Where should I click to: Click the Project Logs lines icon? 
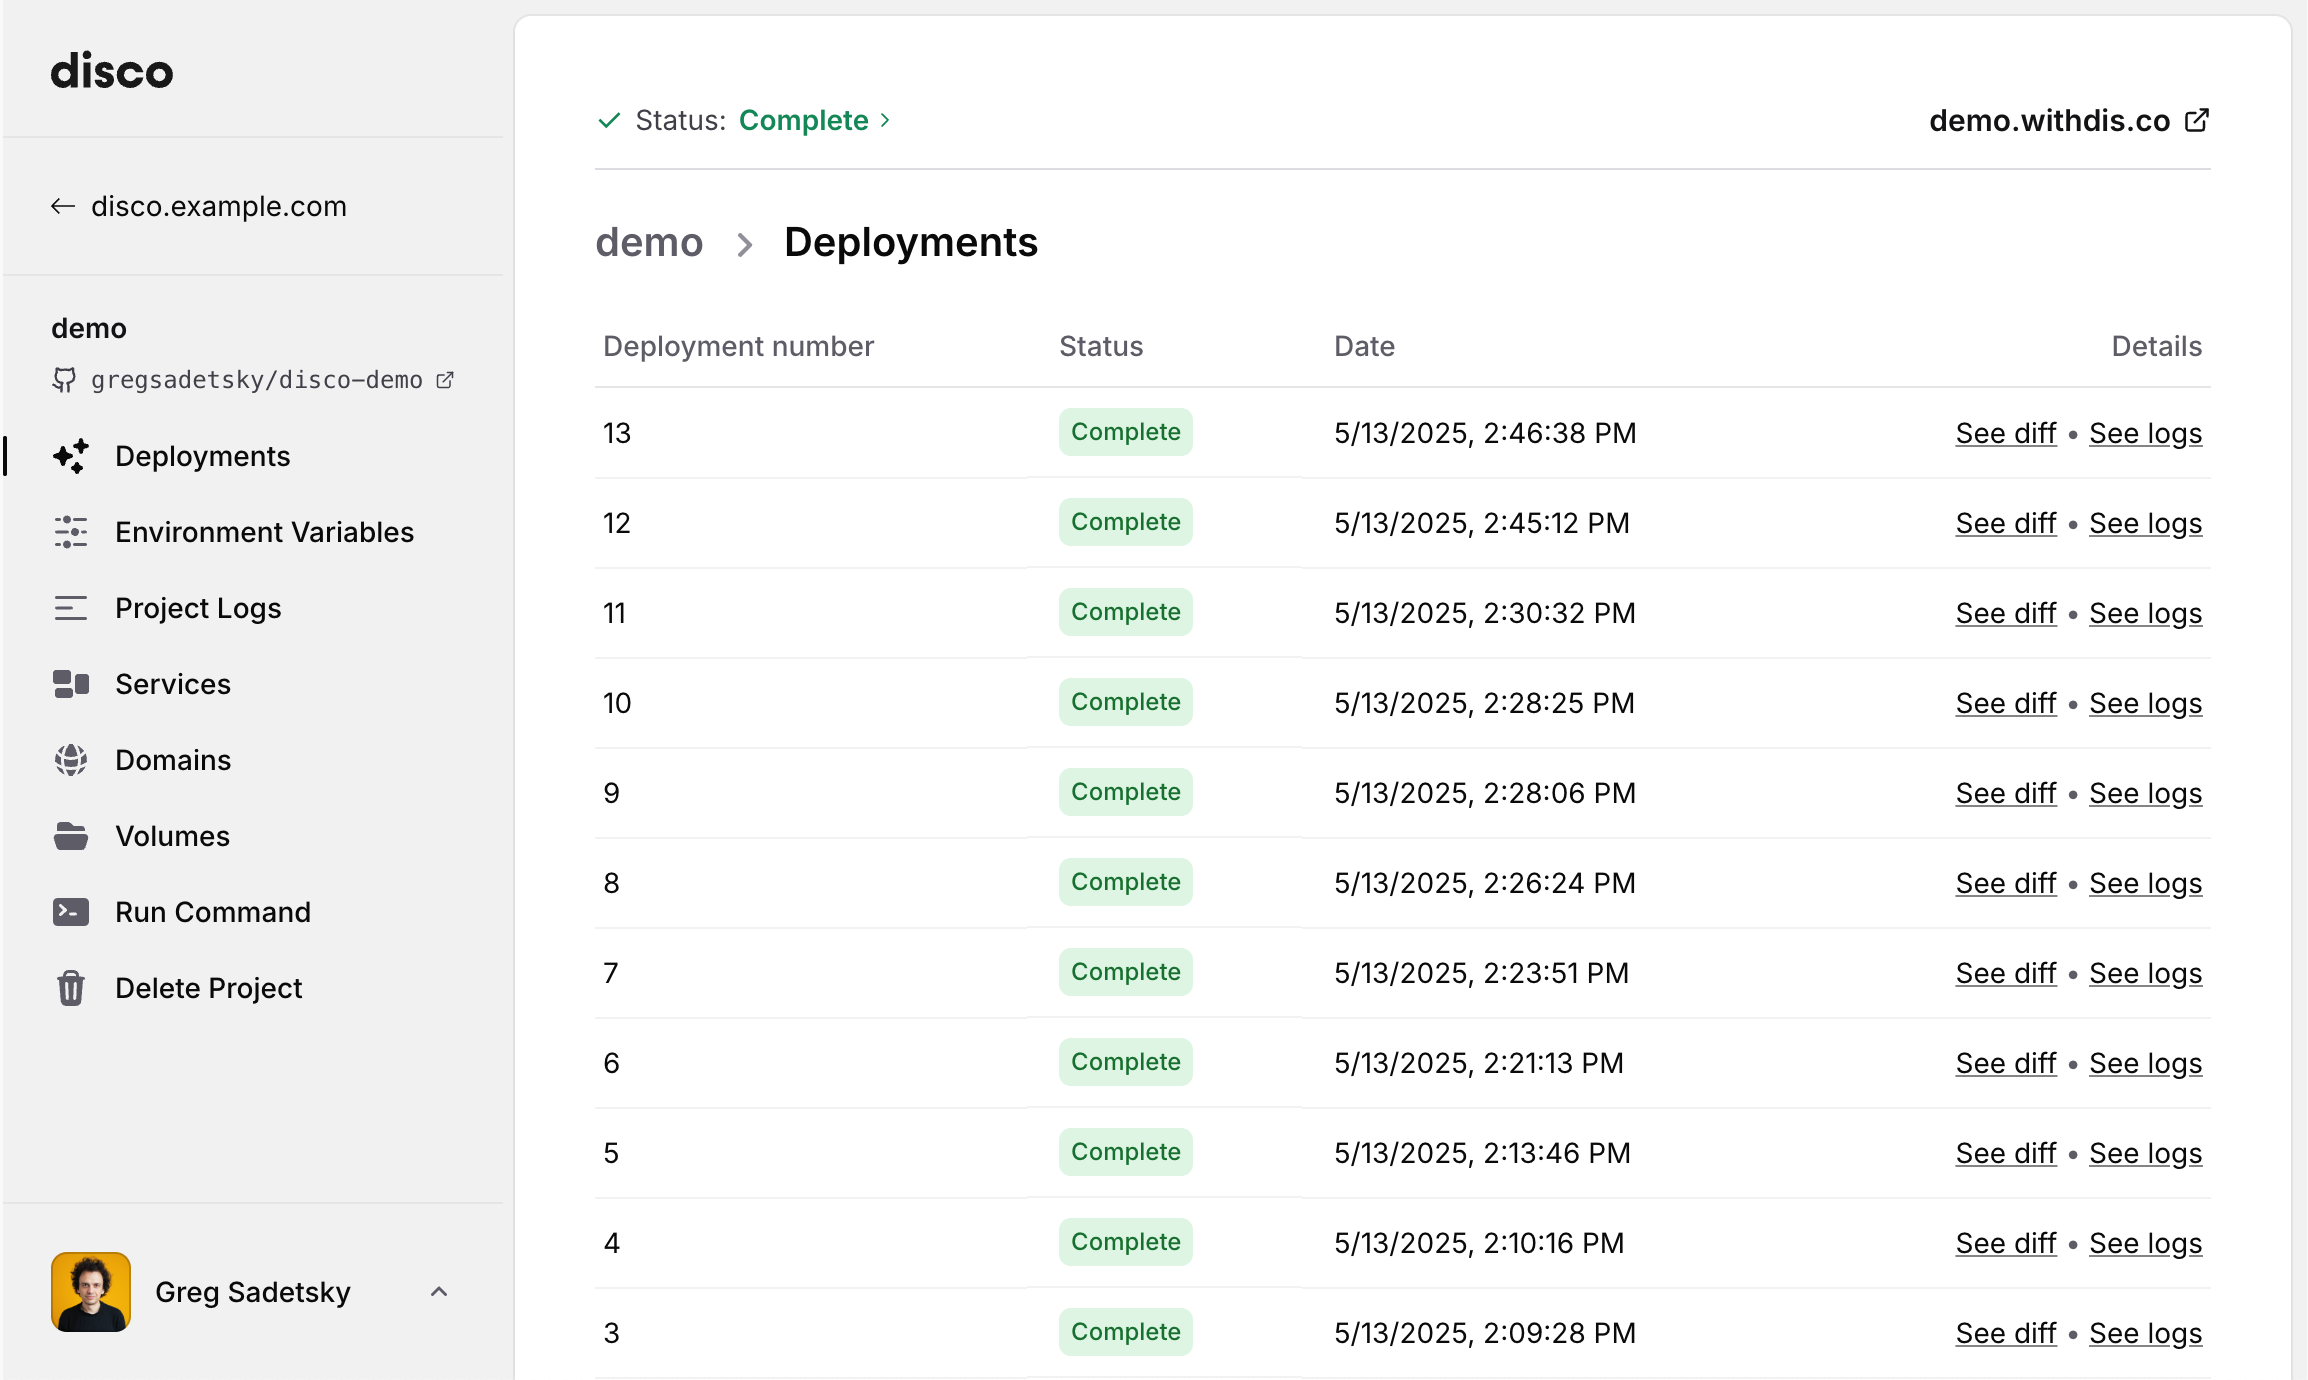[x=71, y=608]
